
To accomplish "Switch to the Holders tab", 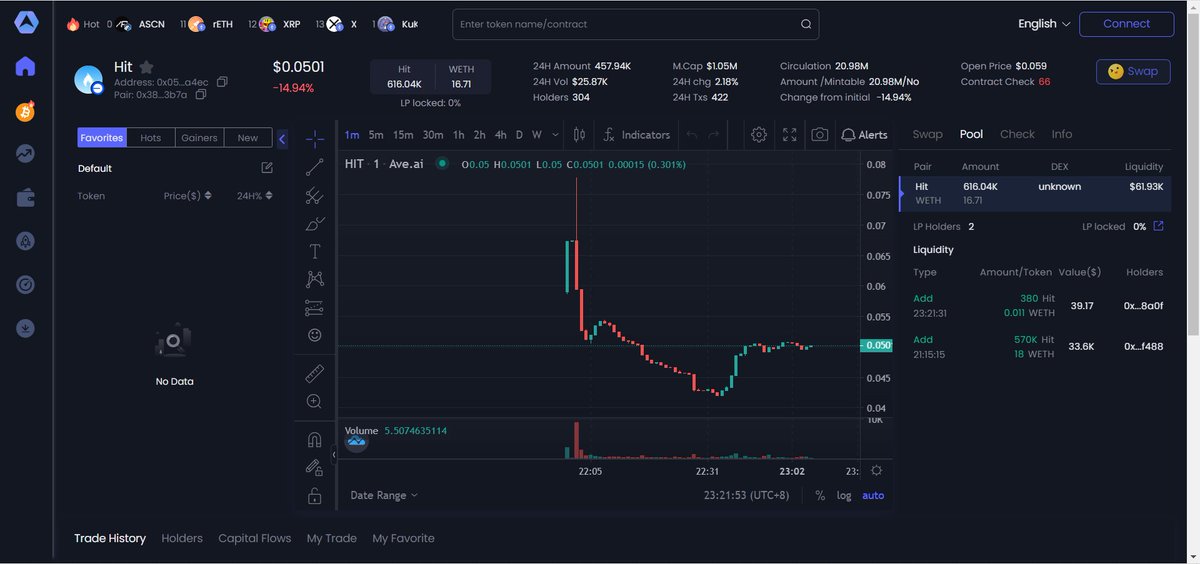I will click(182, 538).
